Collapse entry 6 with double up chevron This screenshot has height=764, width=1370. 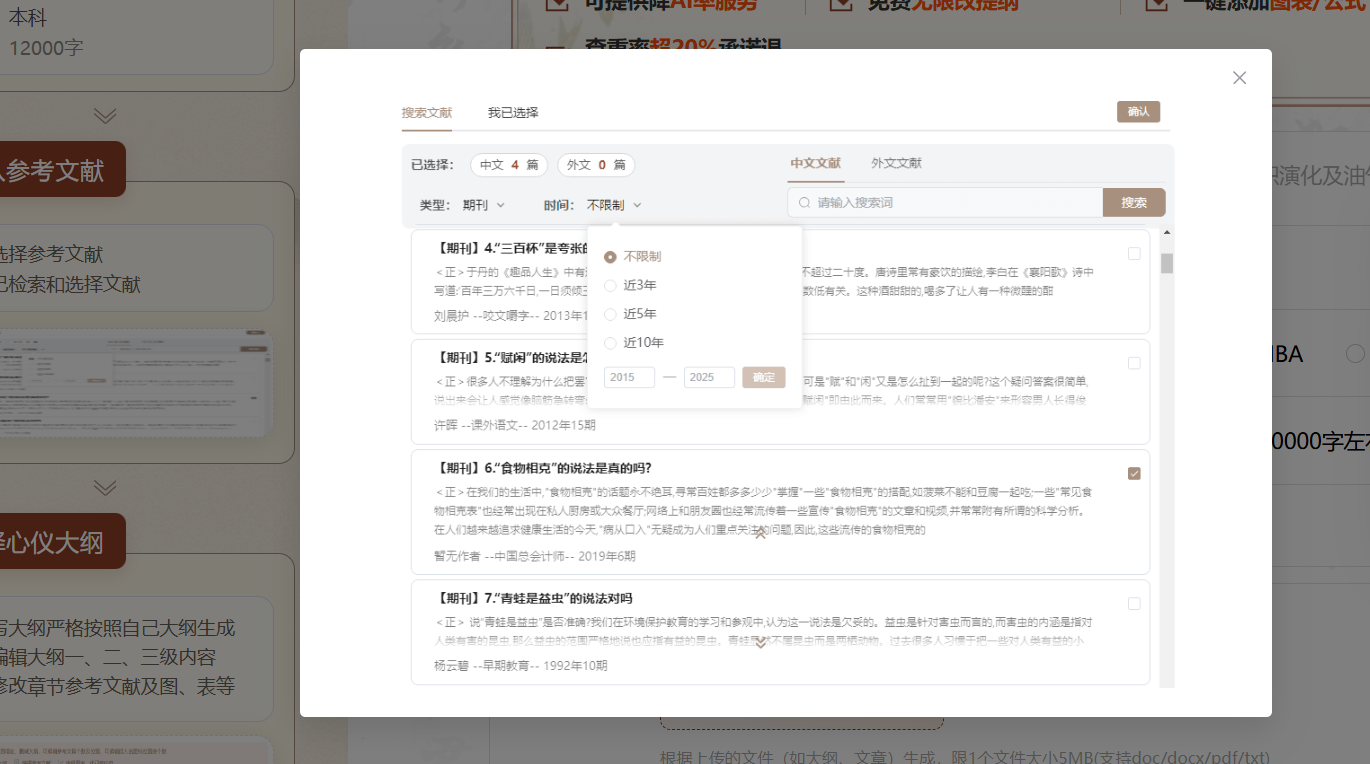[x=760, y=534]
